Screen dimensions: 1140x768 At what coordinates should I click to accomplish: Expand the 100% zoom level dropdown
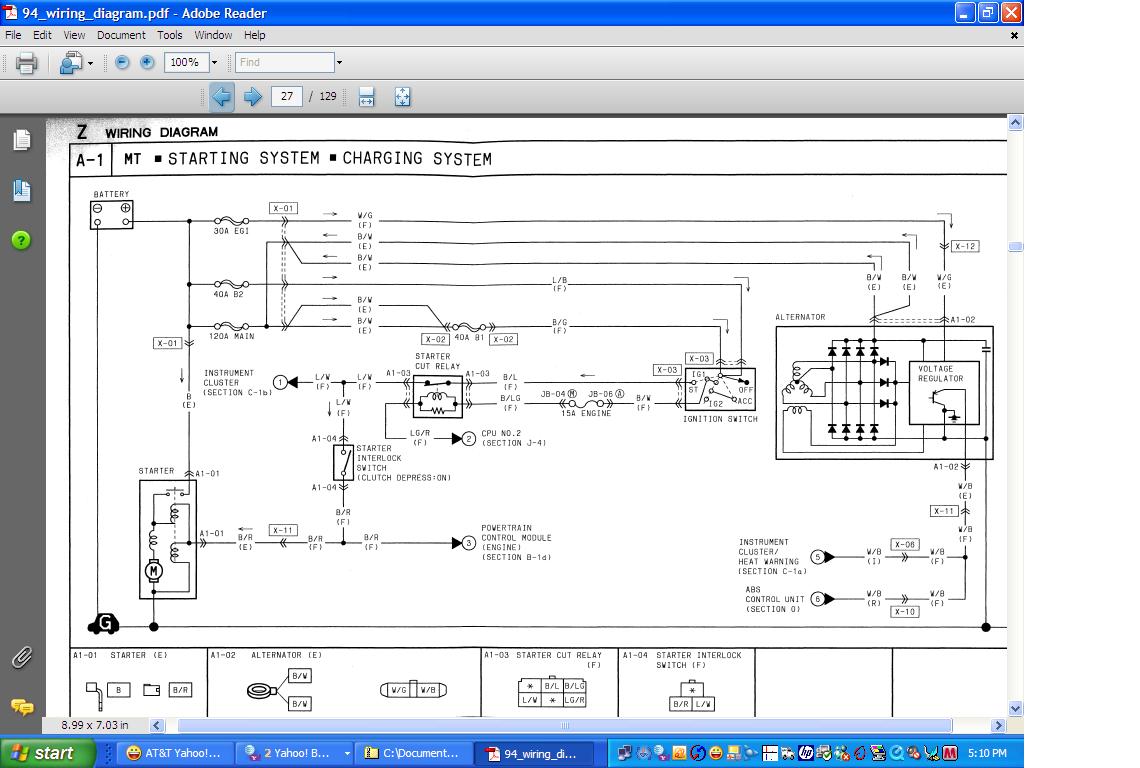coord(214,62)
